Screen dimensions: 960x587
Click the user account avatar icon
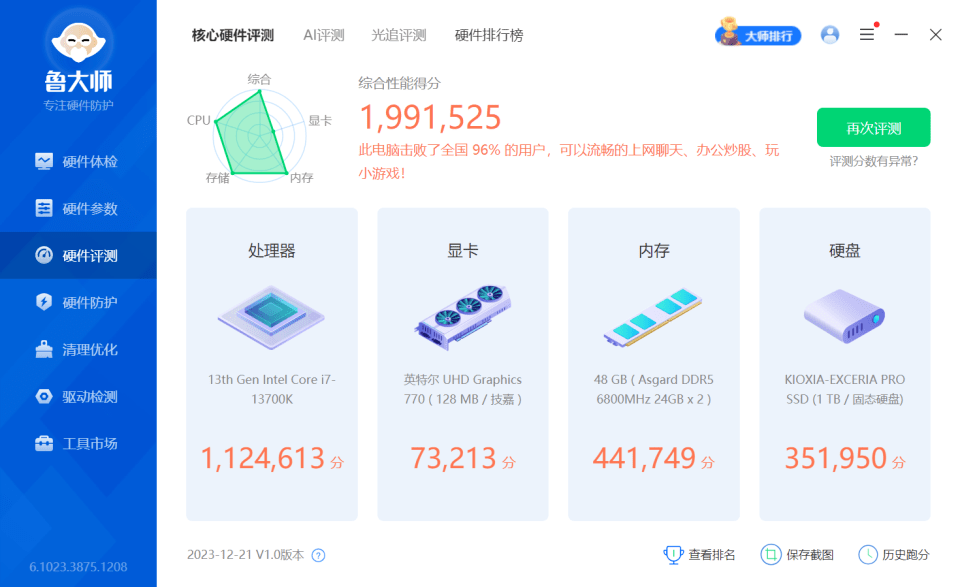coord(830,35)
